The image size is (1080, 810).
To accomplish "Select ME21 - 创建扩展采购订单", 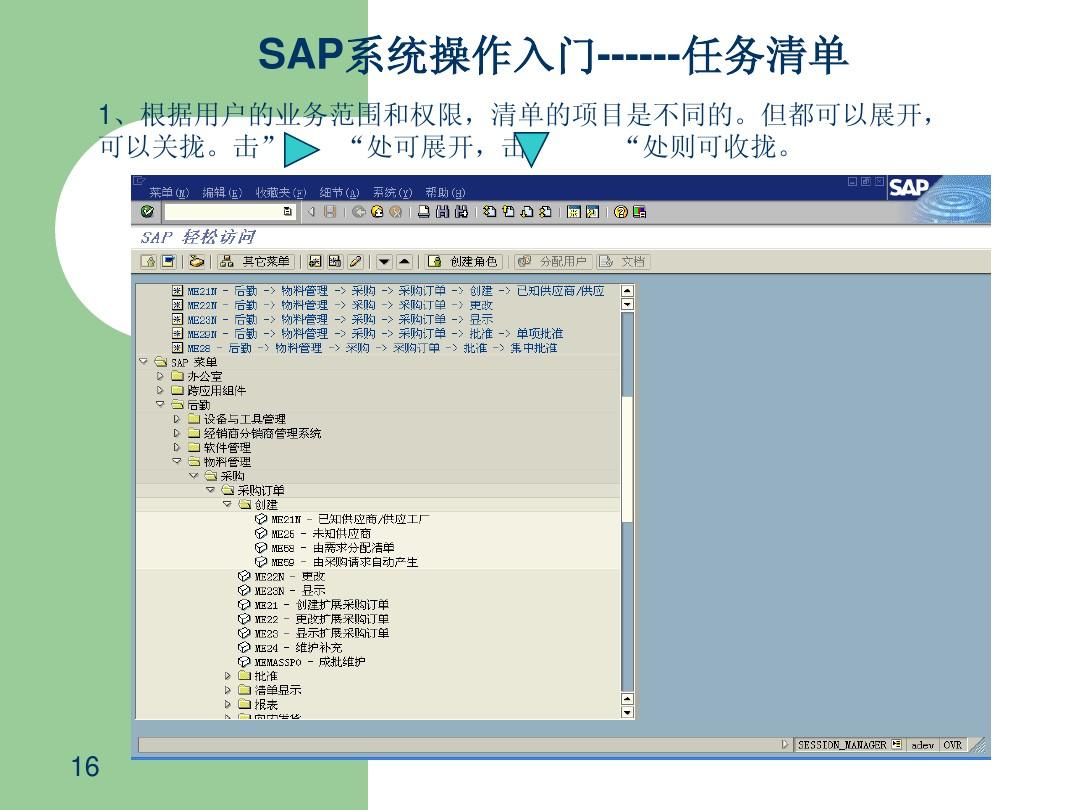I will 313,605.
